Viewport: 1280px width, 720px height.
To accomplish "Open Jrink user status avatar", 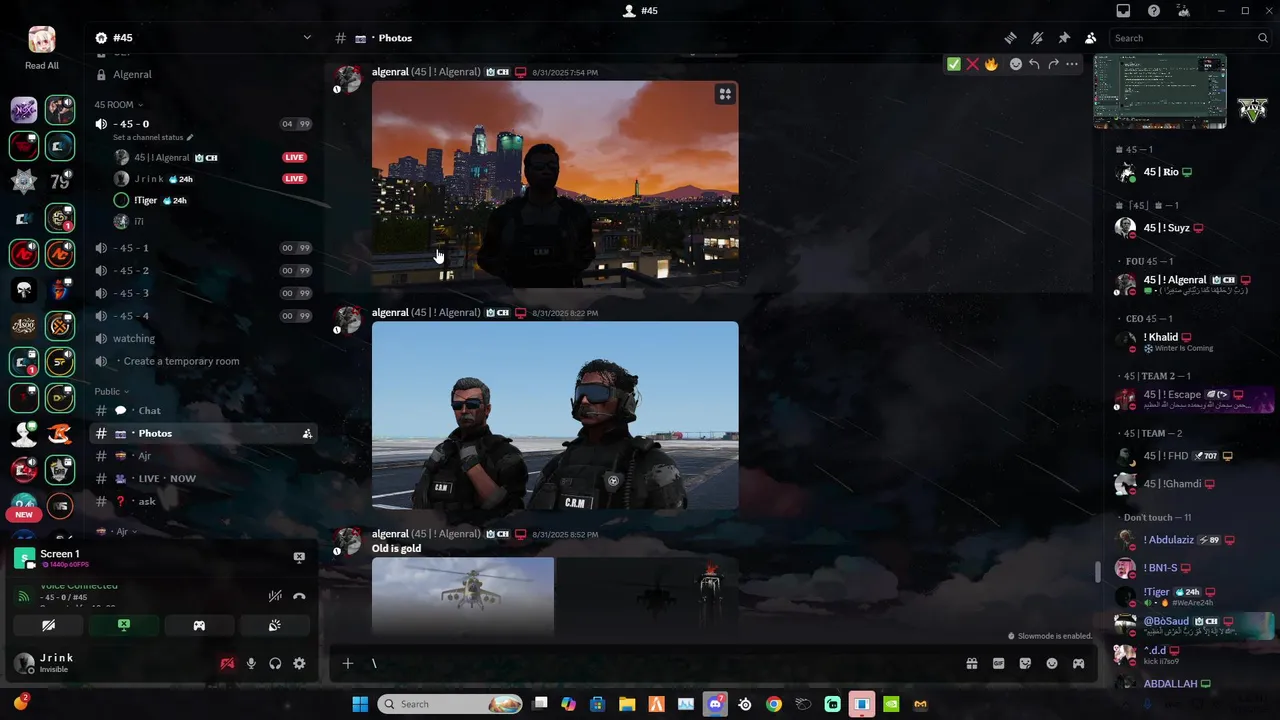I will [x=24, y=663].
